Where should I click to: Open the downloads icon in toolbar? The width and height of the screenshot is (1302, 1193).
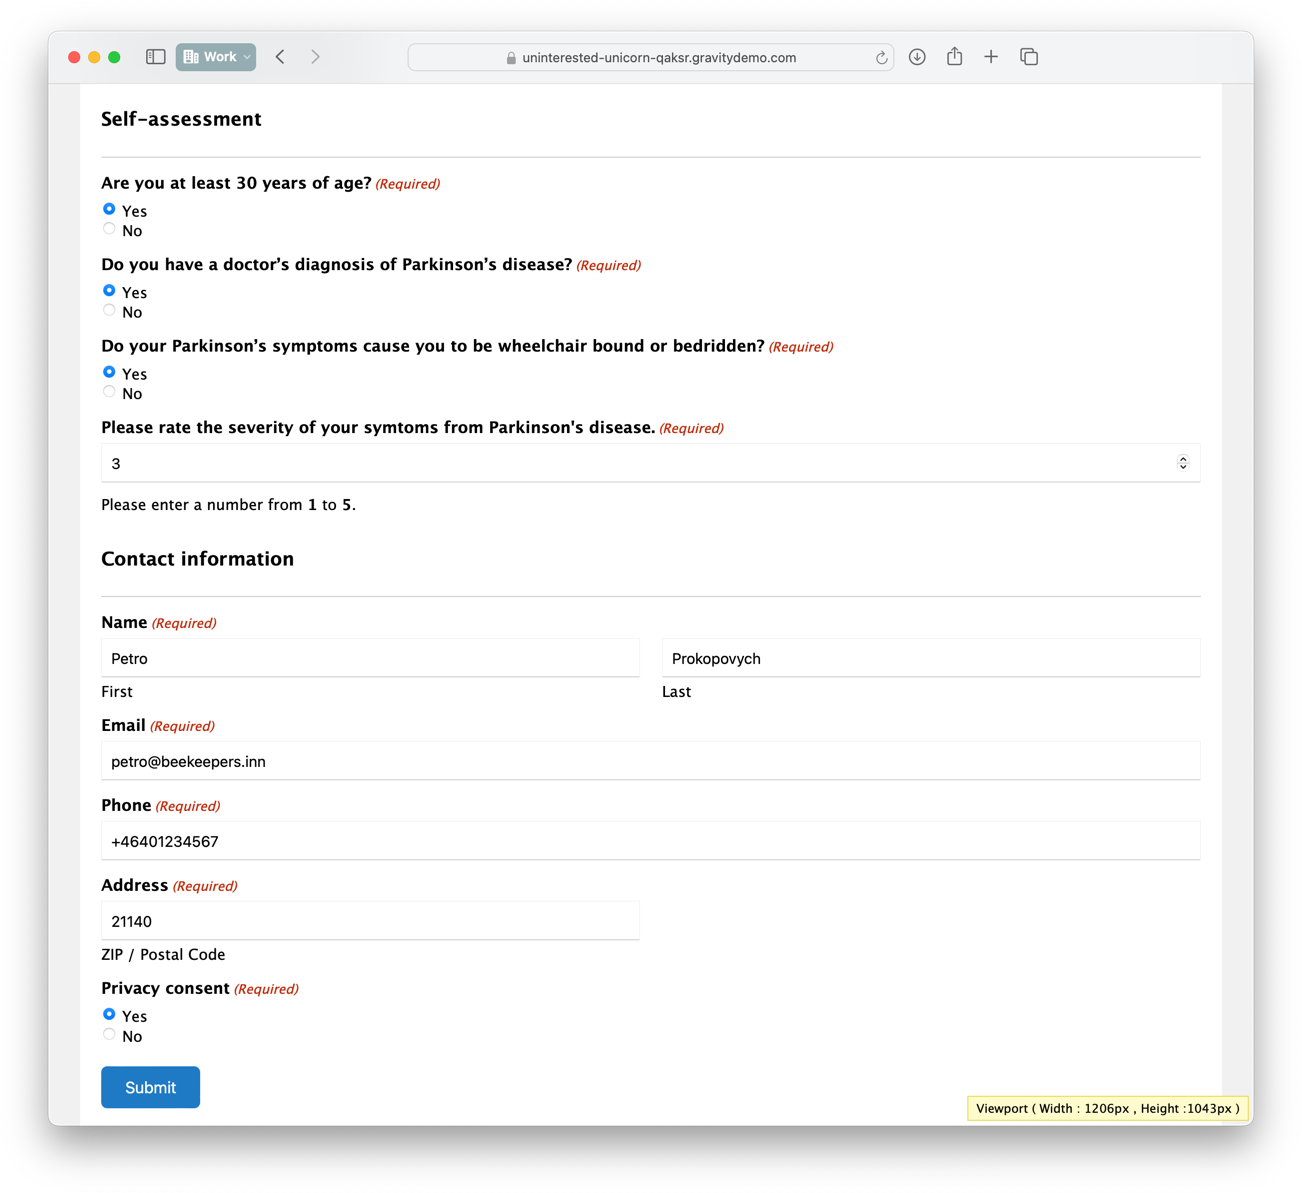click(917, 57)
